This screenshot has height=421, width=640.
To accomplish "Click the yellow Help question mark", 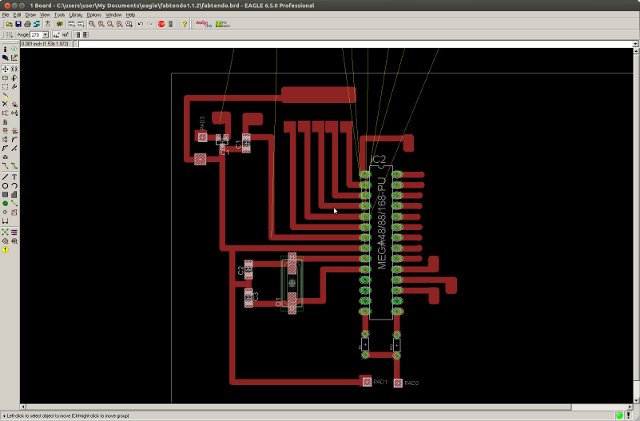I will click(184, 24).
